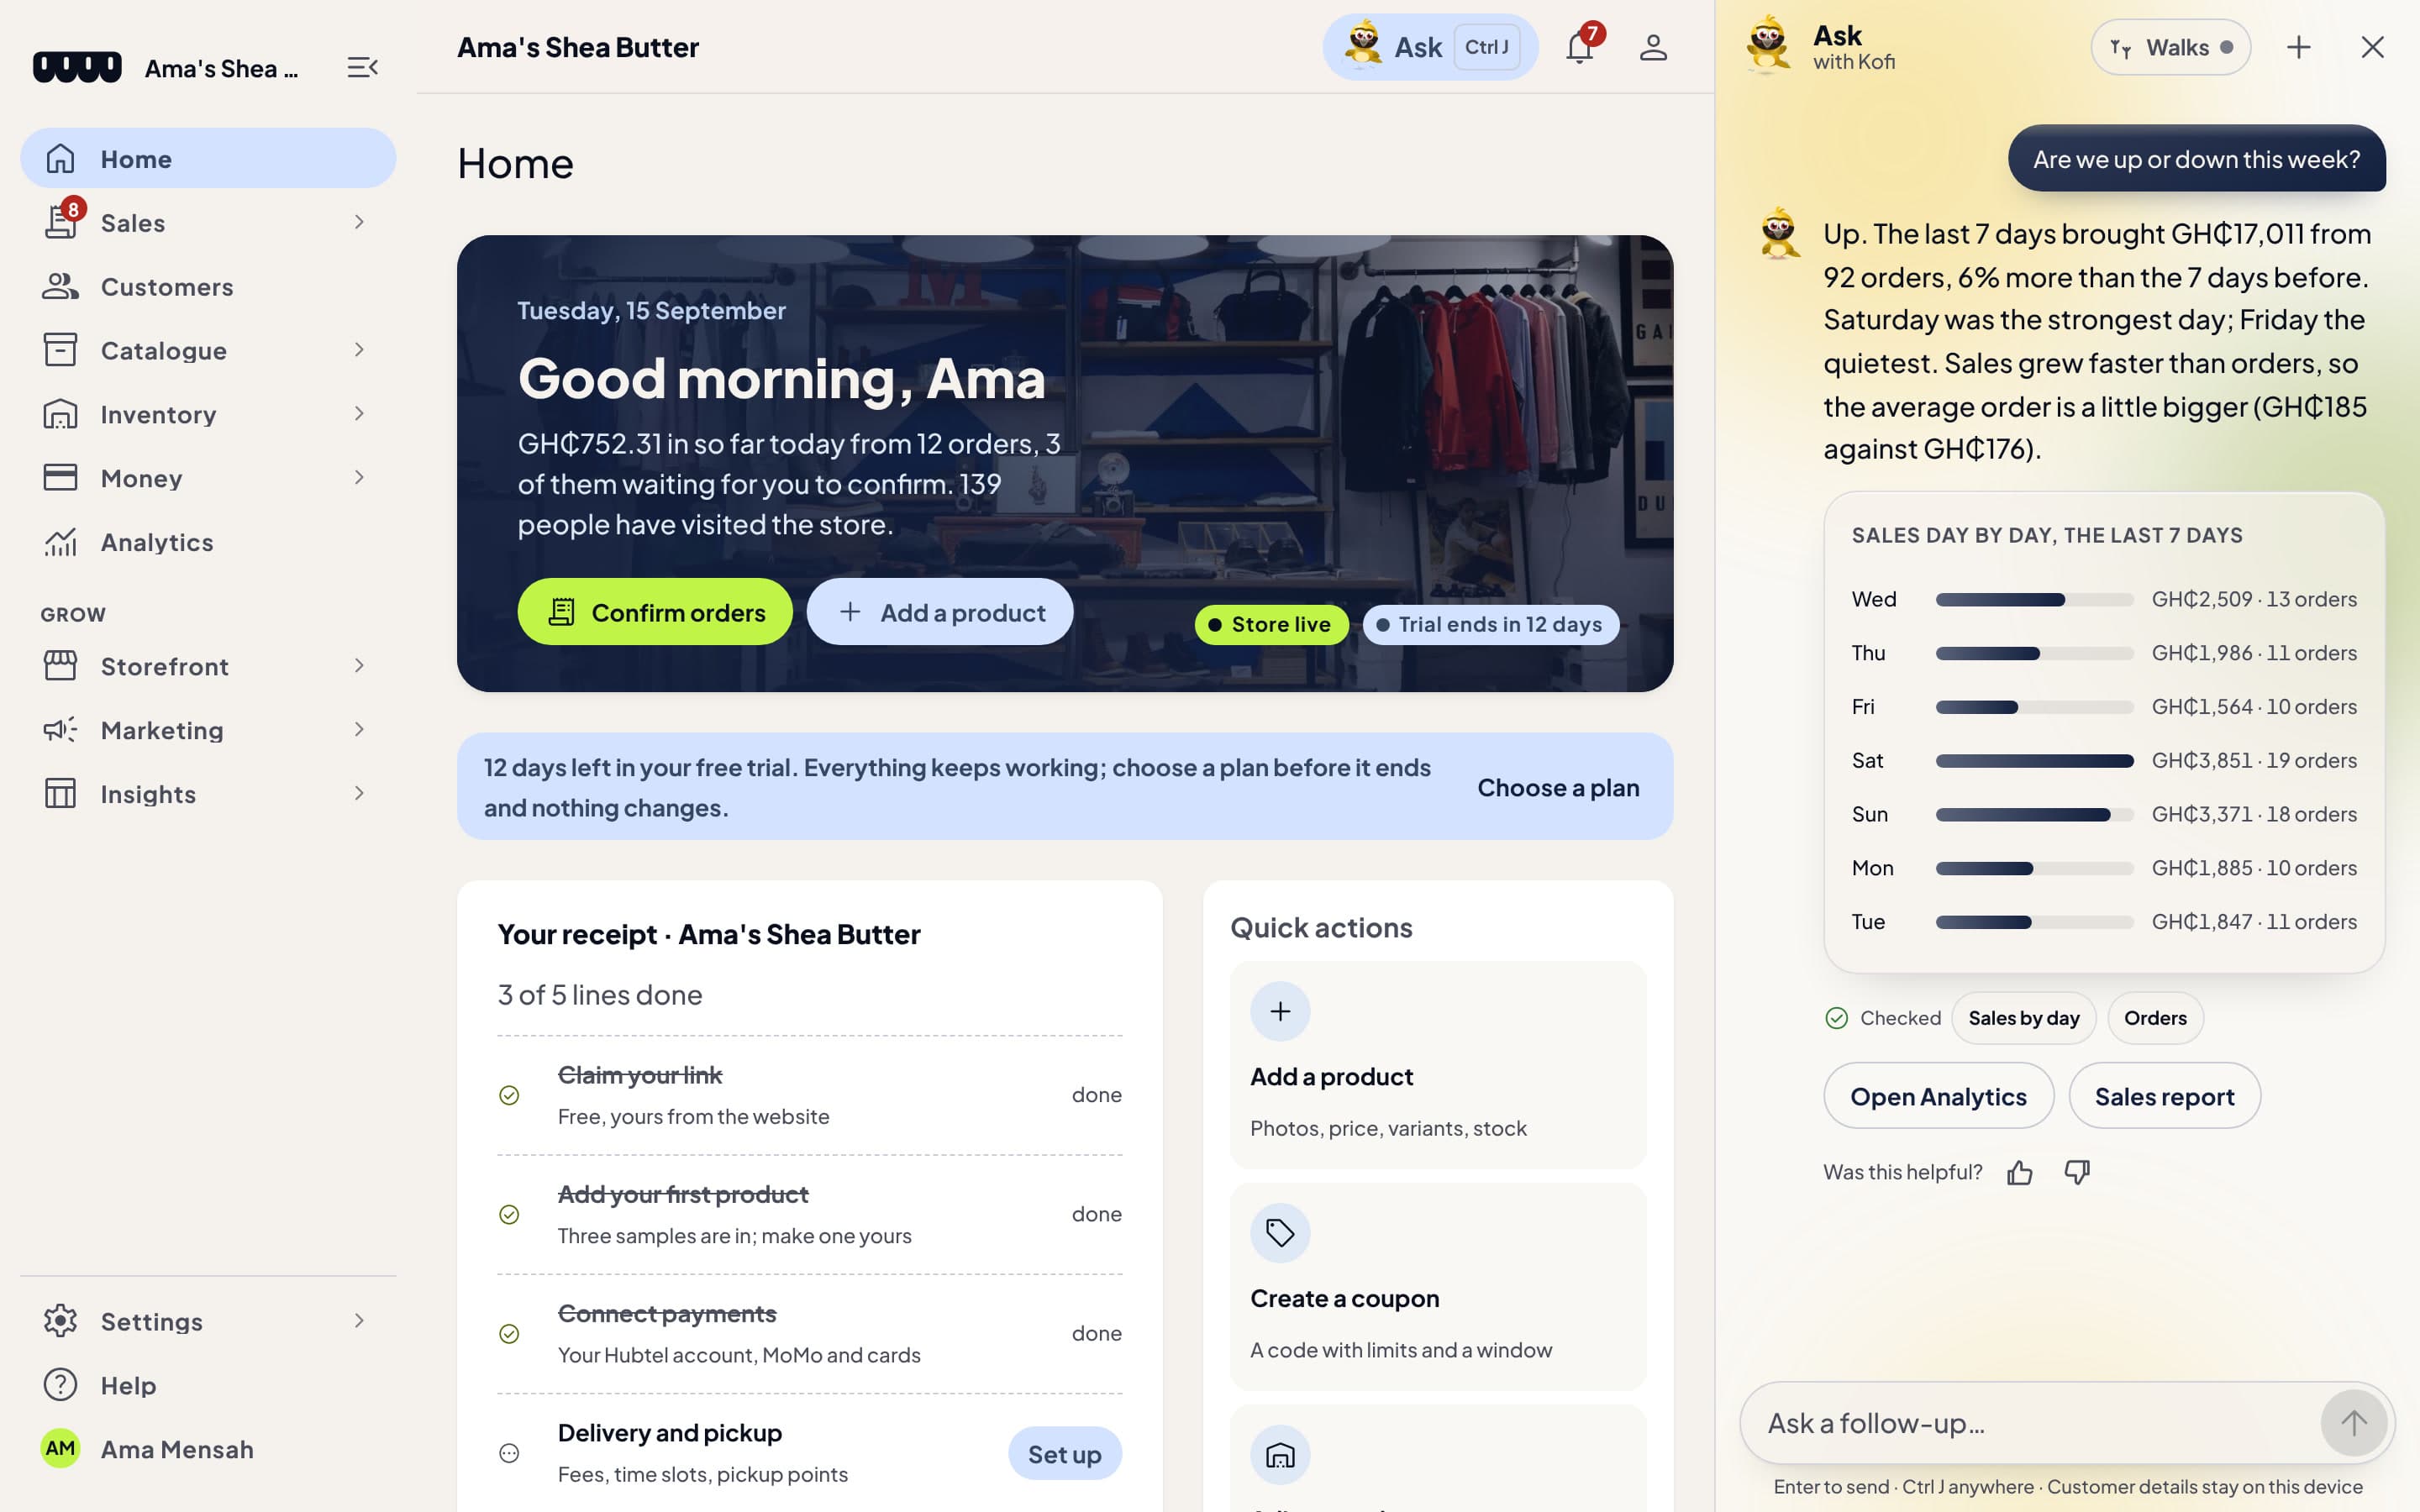This screenshot has width=2420, height=1512.
Task: Open Insights in the sidebar
Action: tap(208, 794)
